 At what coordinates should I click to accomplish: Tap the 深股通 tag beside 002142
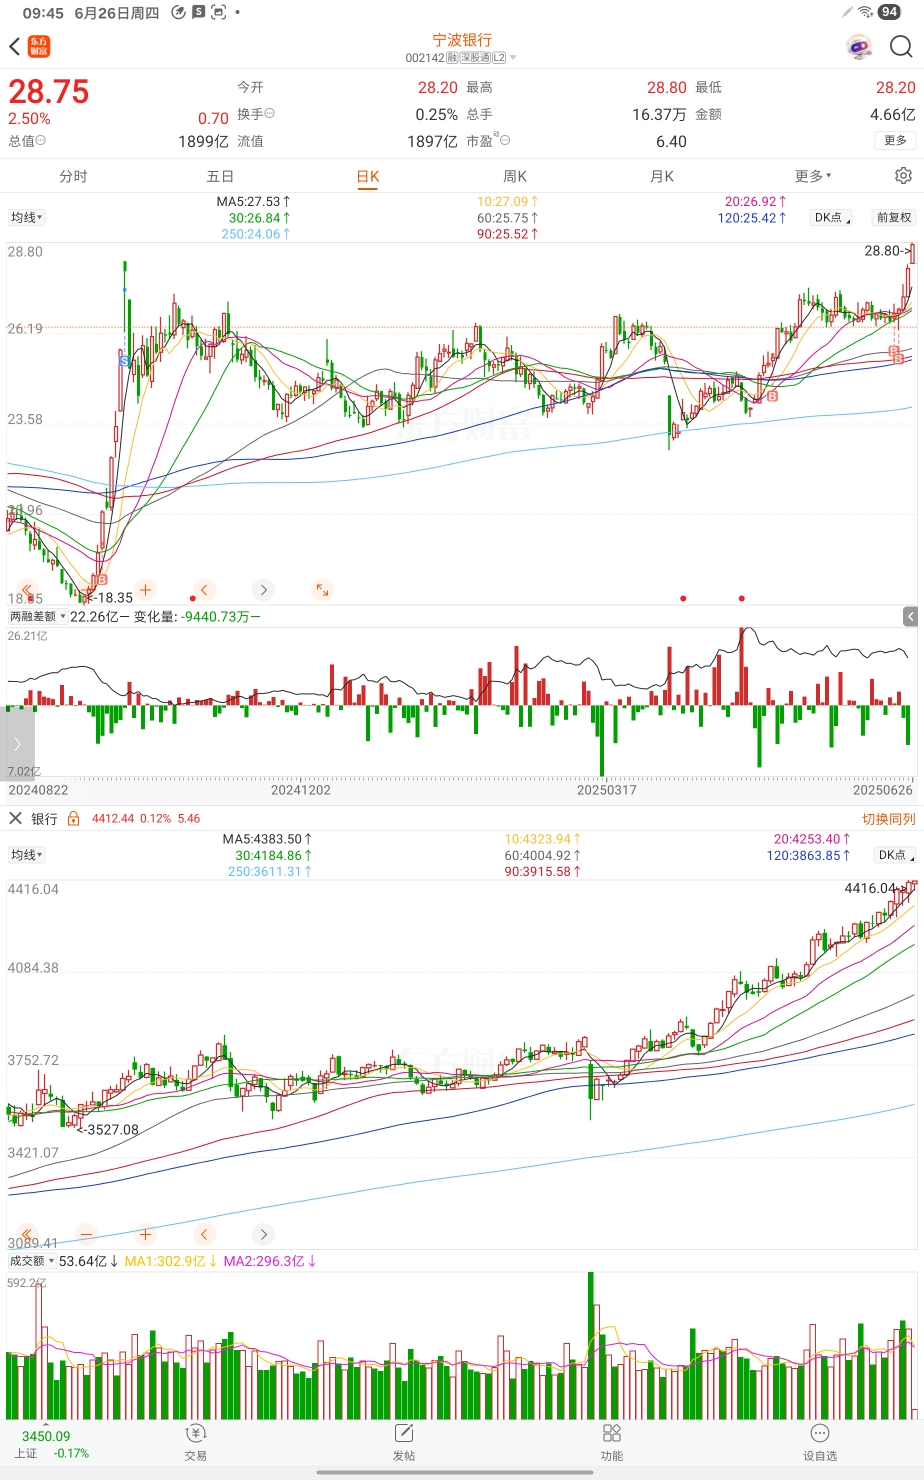[474, 58]
